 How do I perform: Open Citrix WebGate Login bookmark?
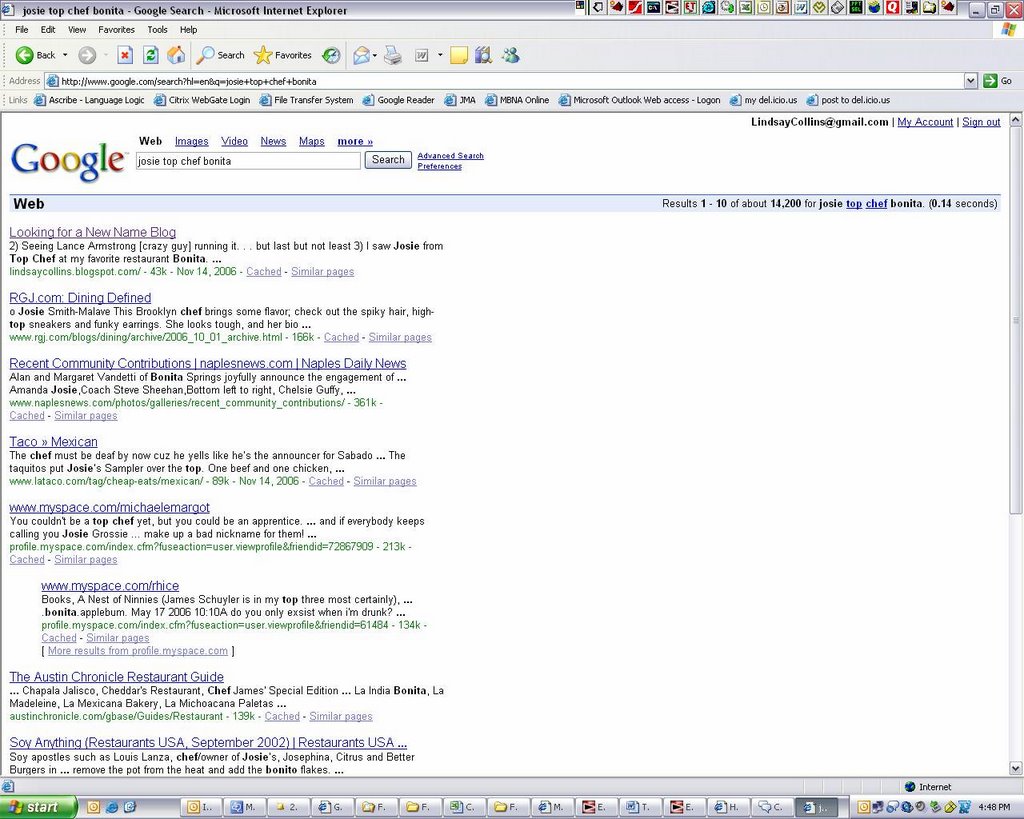point(202,100)
